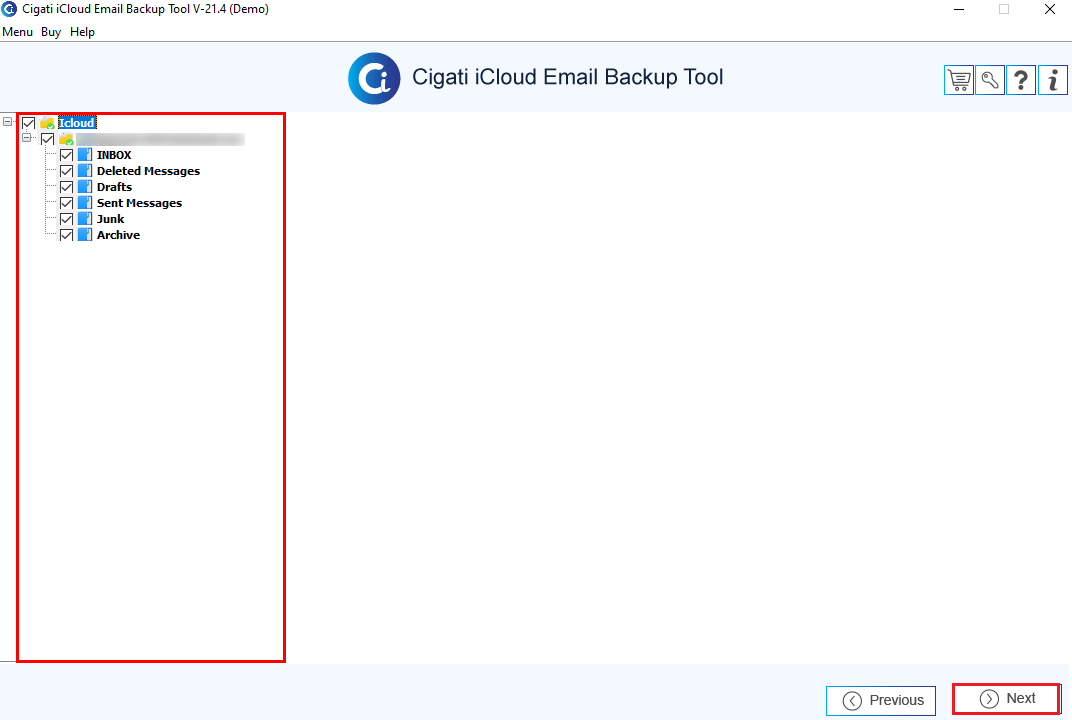Uncheck the Icloud root checkbox

click(x=29, y=123)
